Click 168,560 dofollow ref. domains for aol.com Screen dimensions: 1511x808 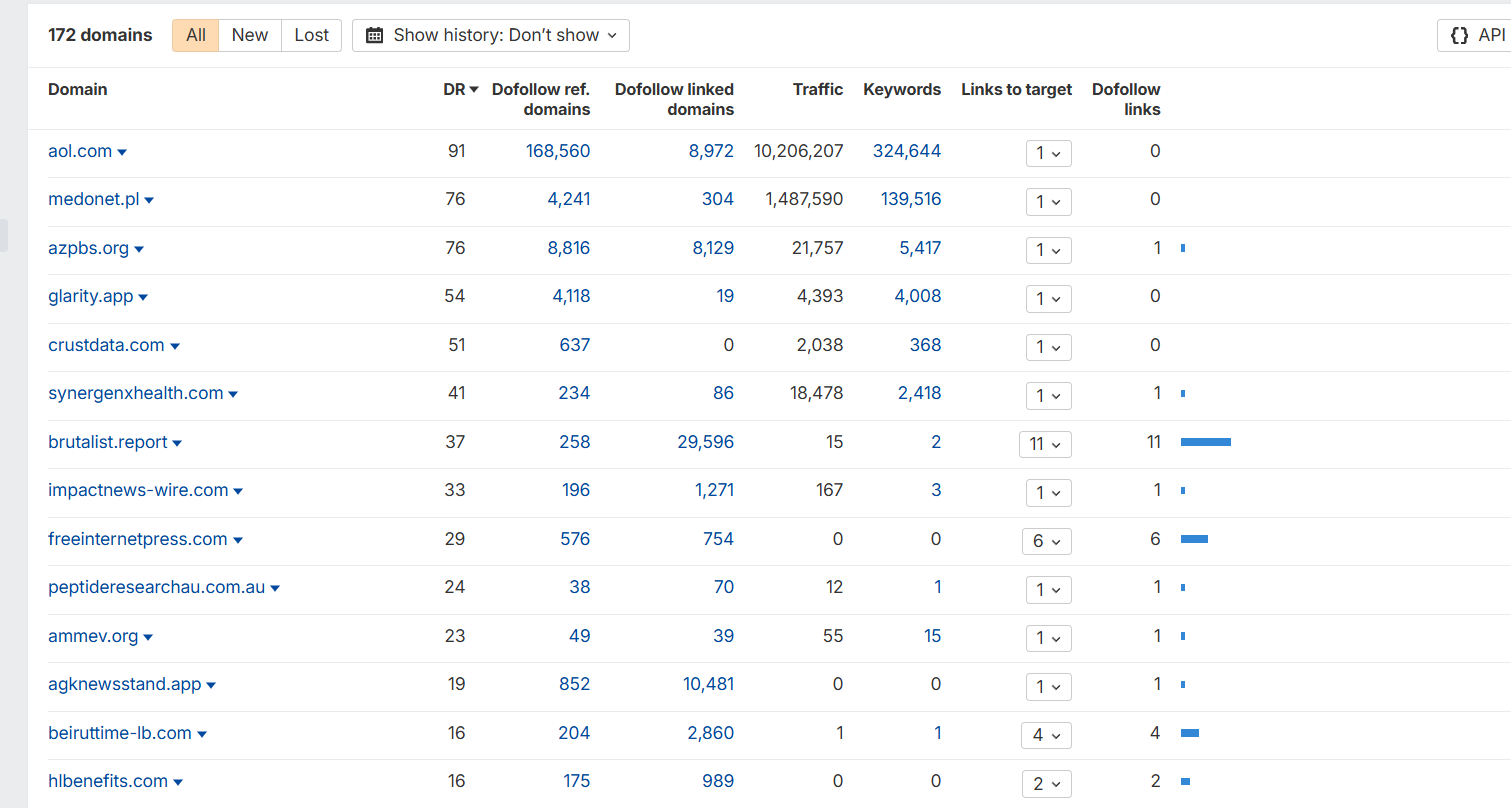coord(558,151)
